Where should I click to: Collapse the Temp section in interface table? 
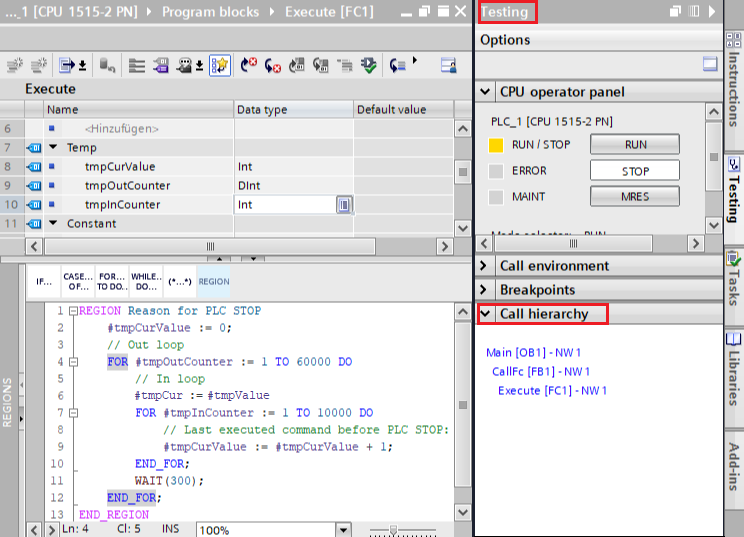[x=53, y=147]
